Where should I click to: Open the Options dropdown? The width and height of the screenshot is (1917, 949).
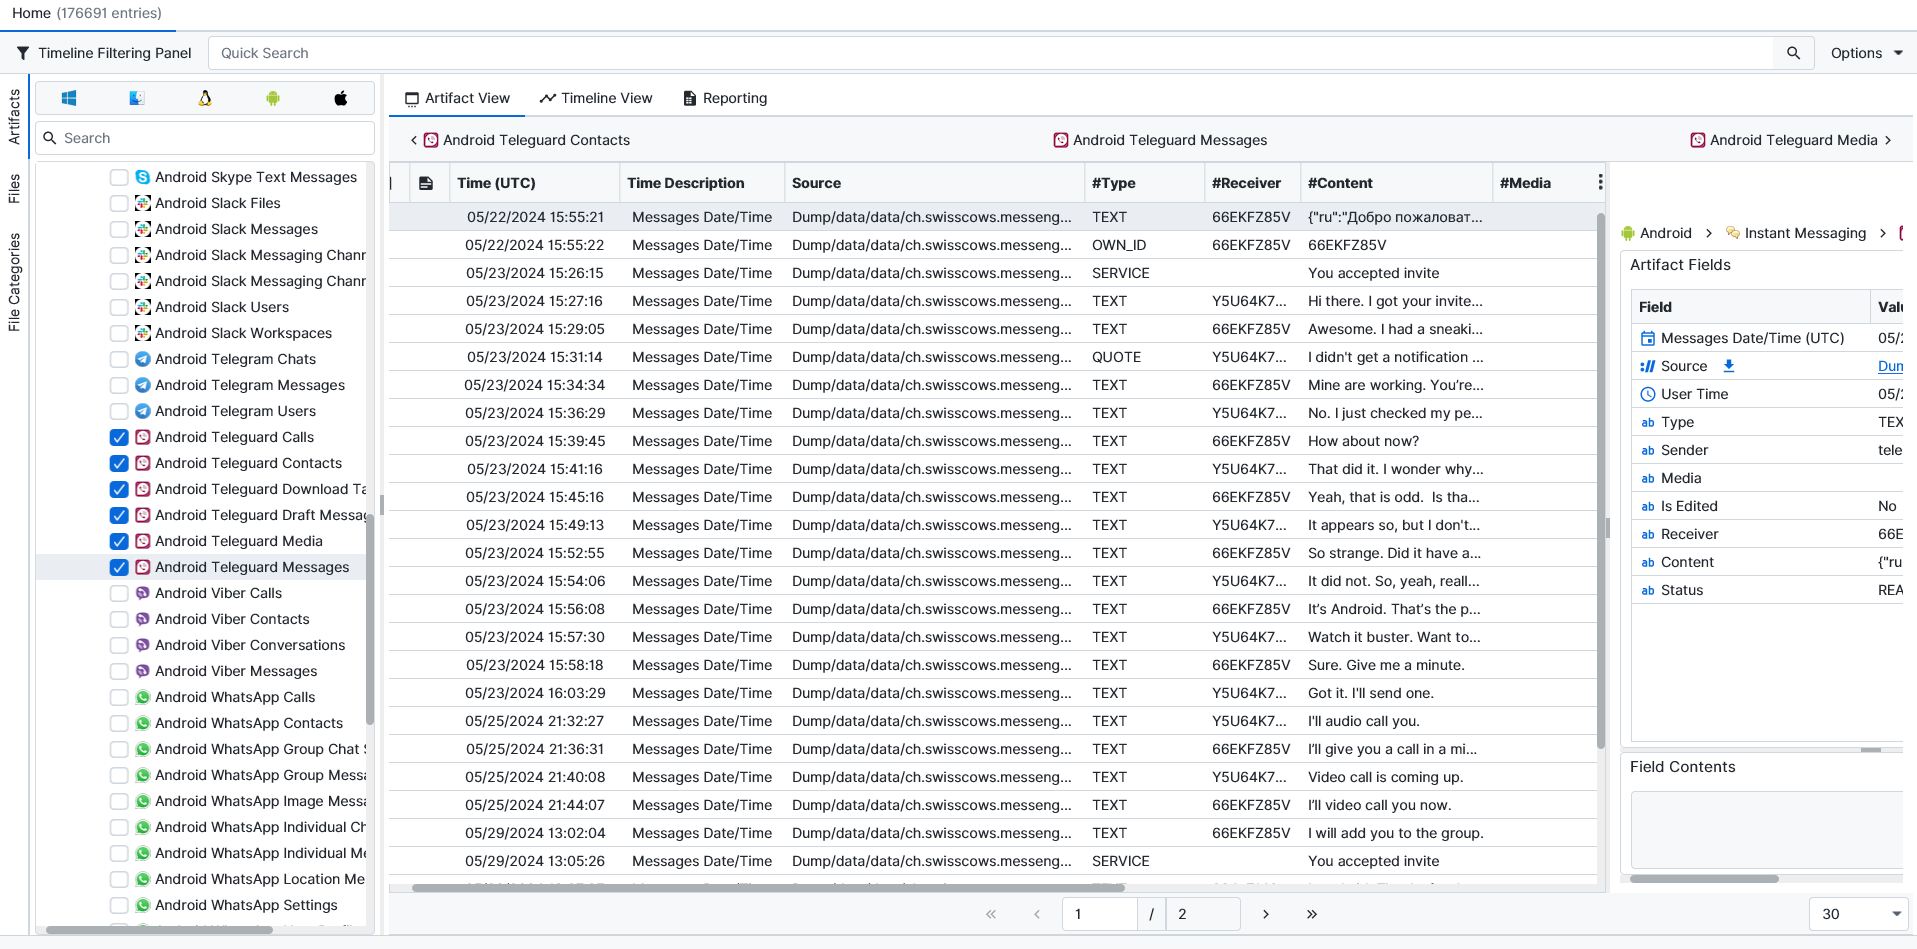[1866, 53]
